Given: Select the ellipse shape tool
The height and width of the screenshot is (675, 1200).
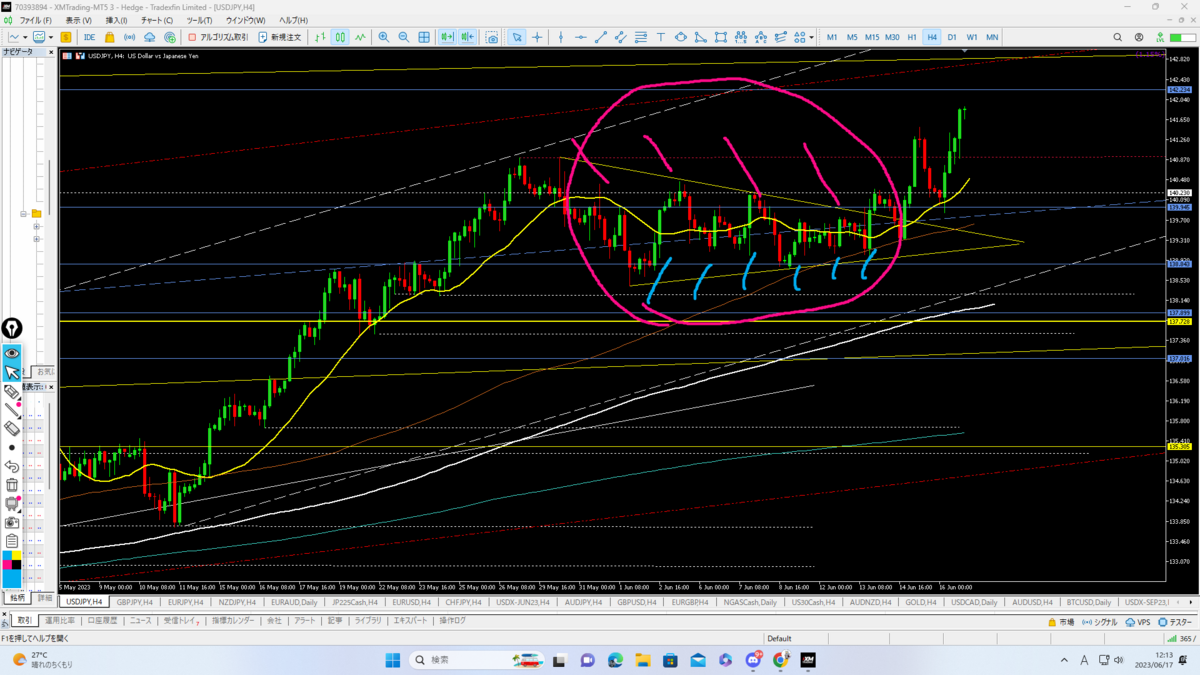Looking at the screenshot, I should coord(681,37).
